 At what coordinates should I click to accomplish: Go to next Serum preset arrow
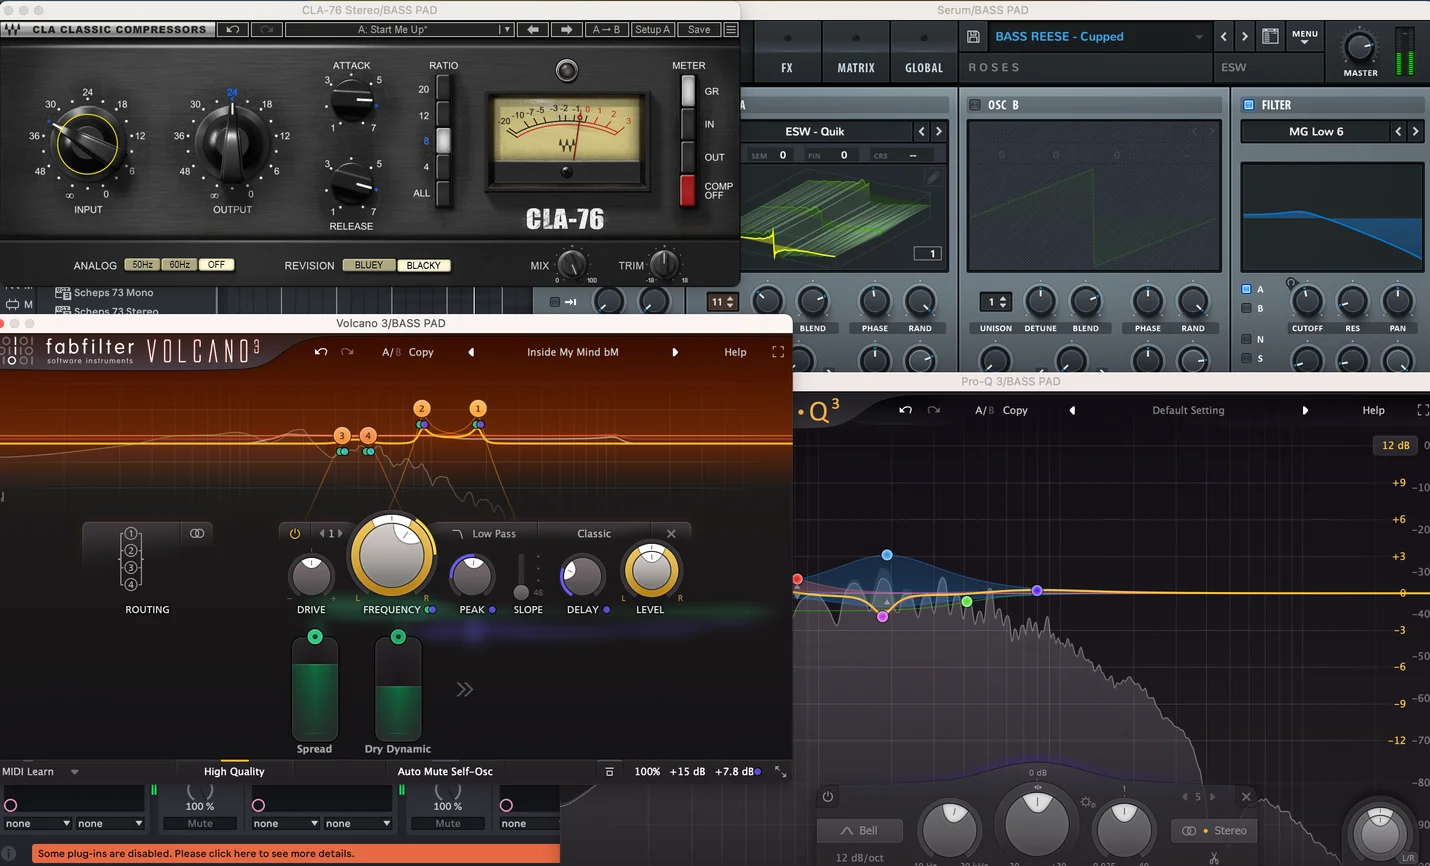tap(1245, 37)
